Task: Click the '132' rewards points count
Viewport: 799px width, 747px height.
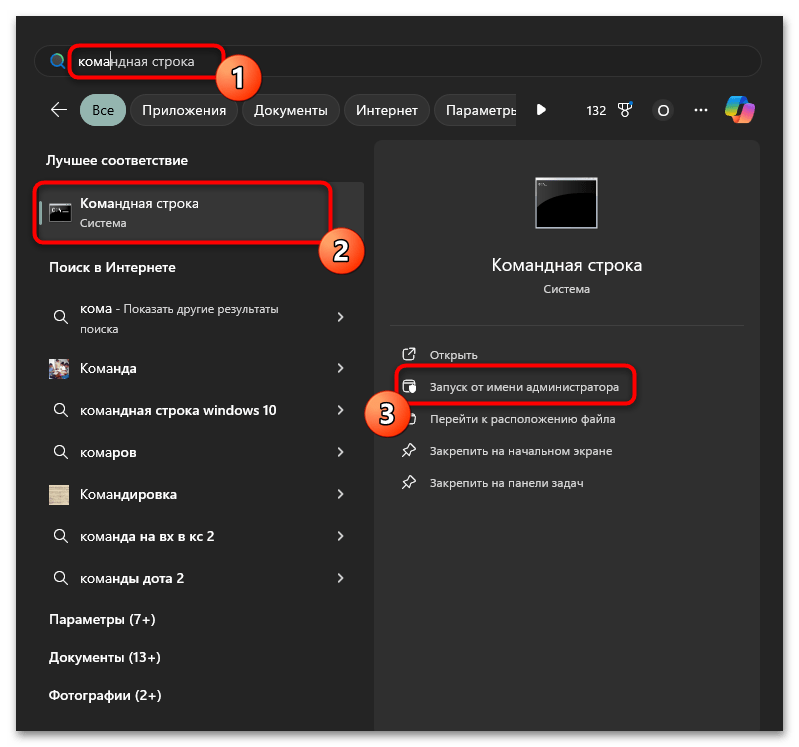Action: 596,110
